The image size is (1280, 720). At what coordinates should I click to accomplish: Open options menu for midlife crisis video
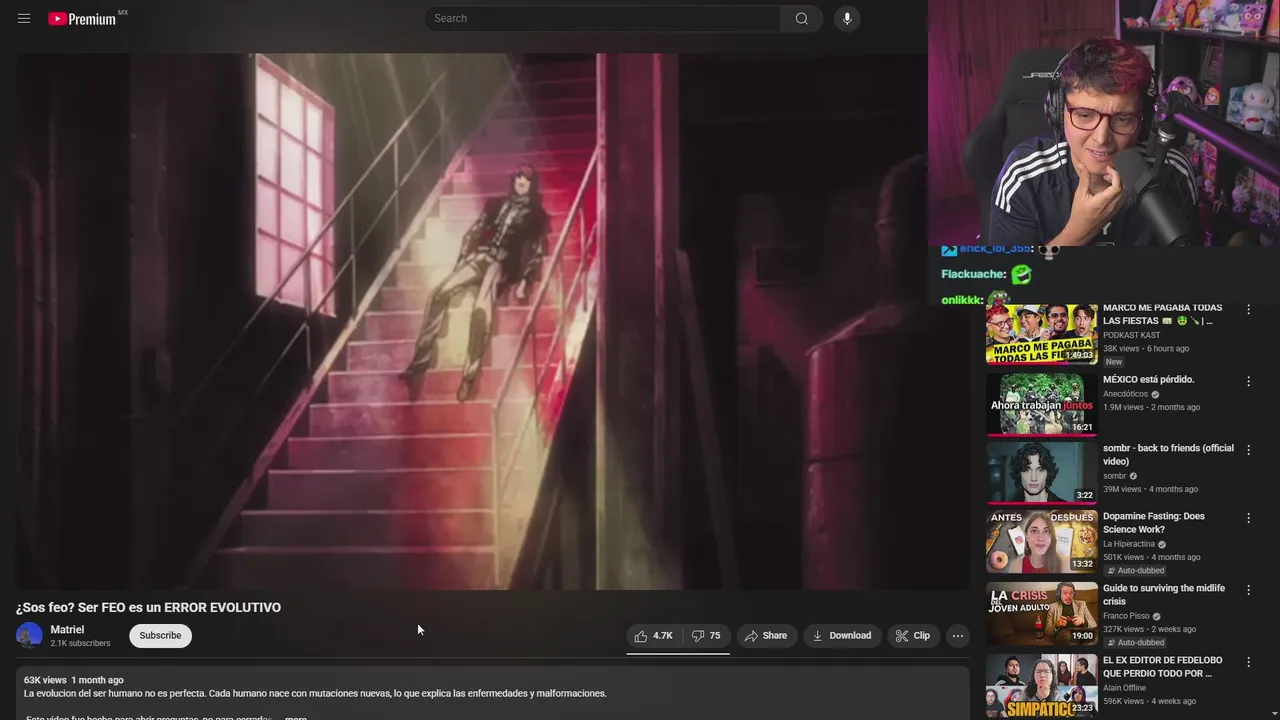click(1248, 590)
